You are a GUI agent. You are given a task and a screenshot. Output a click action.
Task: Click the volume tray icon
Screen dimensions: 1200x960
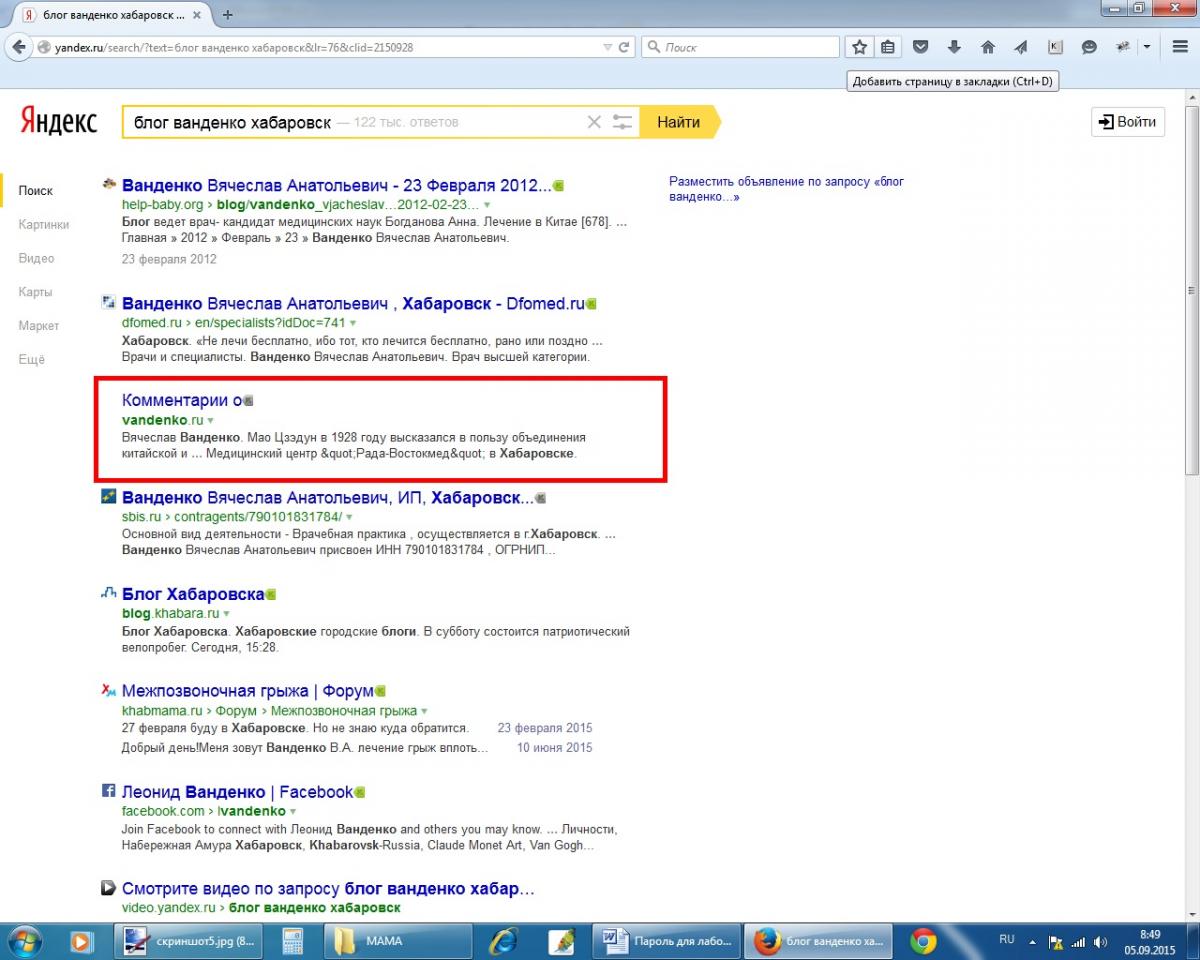[x=1101, y=942]
